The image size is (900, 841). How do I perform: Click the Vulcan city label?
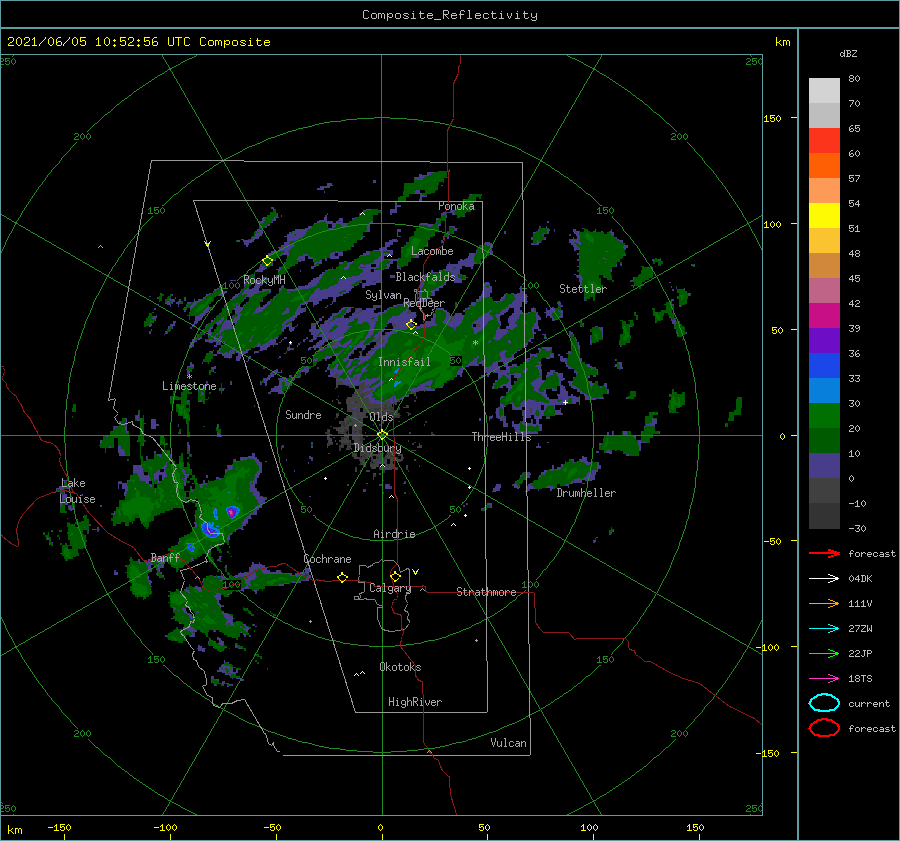(x=508, y=743)
